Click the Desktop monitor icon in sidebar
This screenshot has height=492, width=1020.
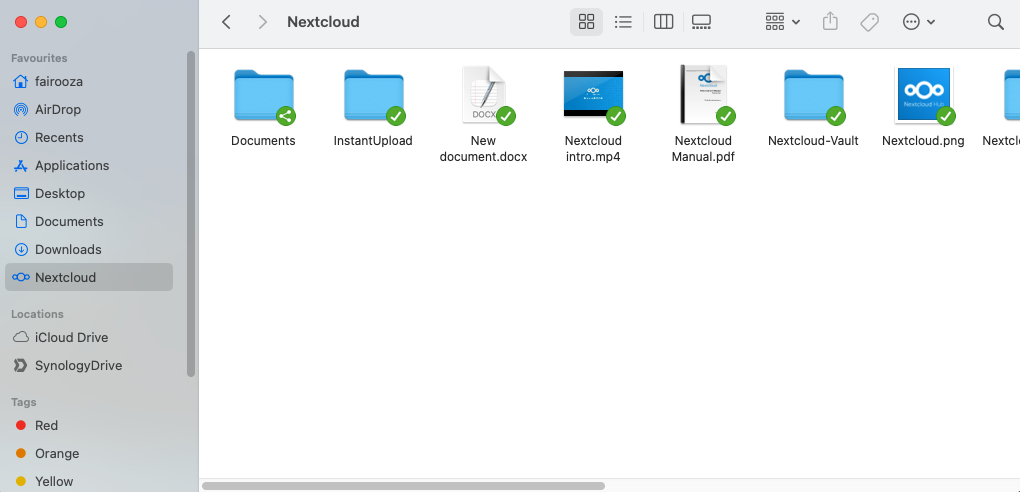coord(21,194)
